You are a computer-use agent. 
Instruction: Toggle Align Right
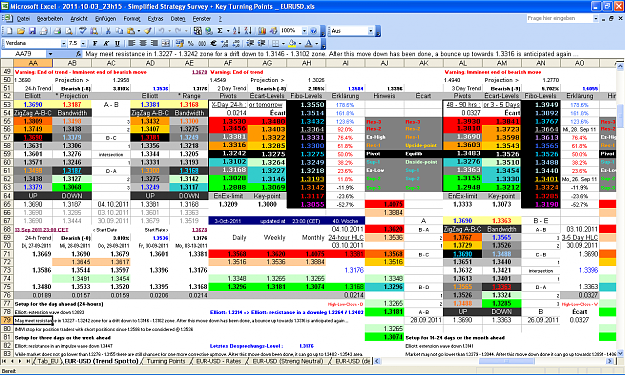154,43
